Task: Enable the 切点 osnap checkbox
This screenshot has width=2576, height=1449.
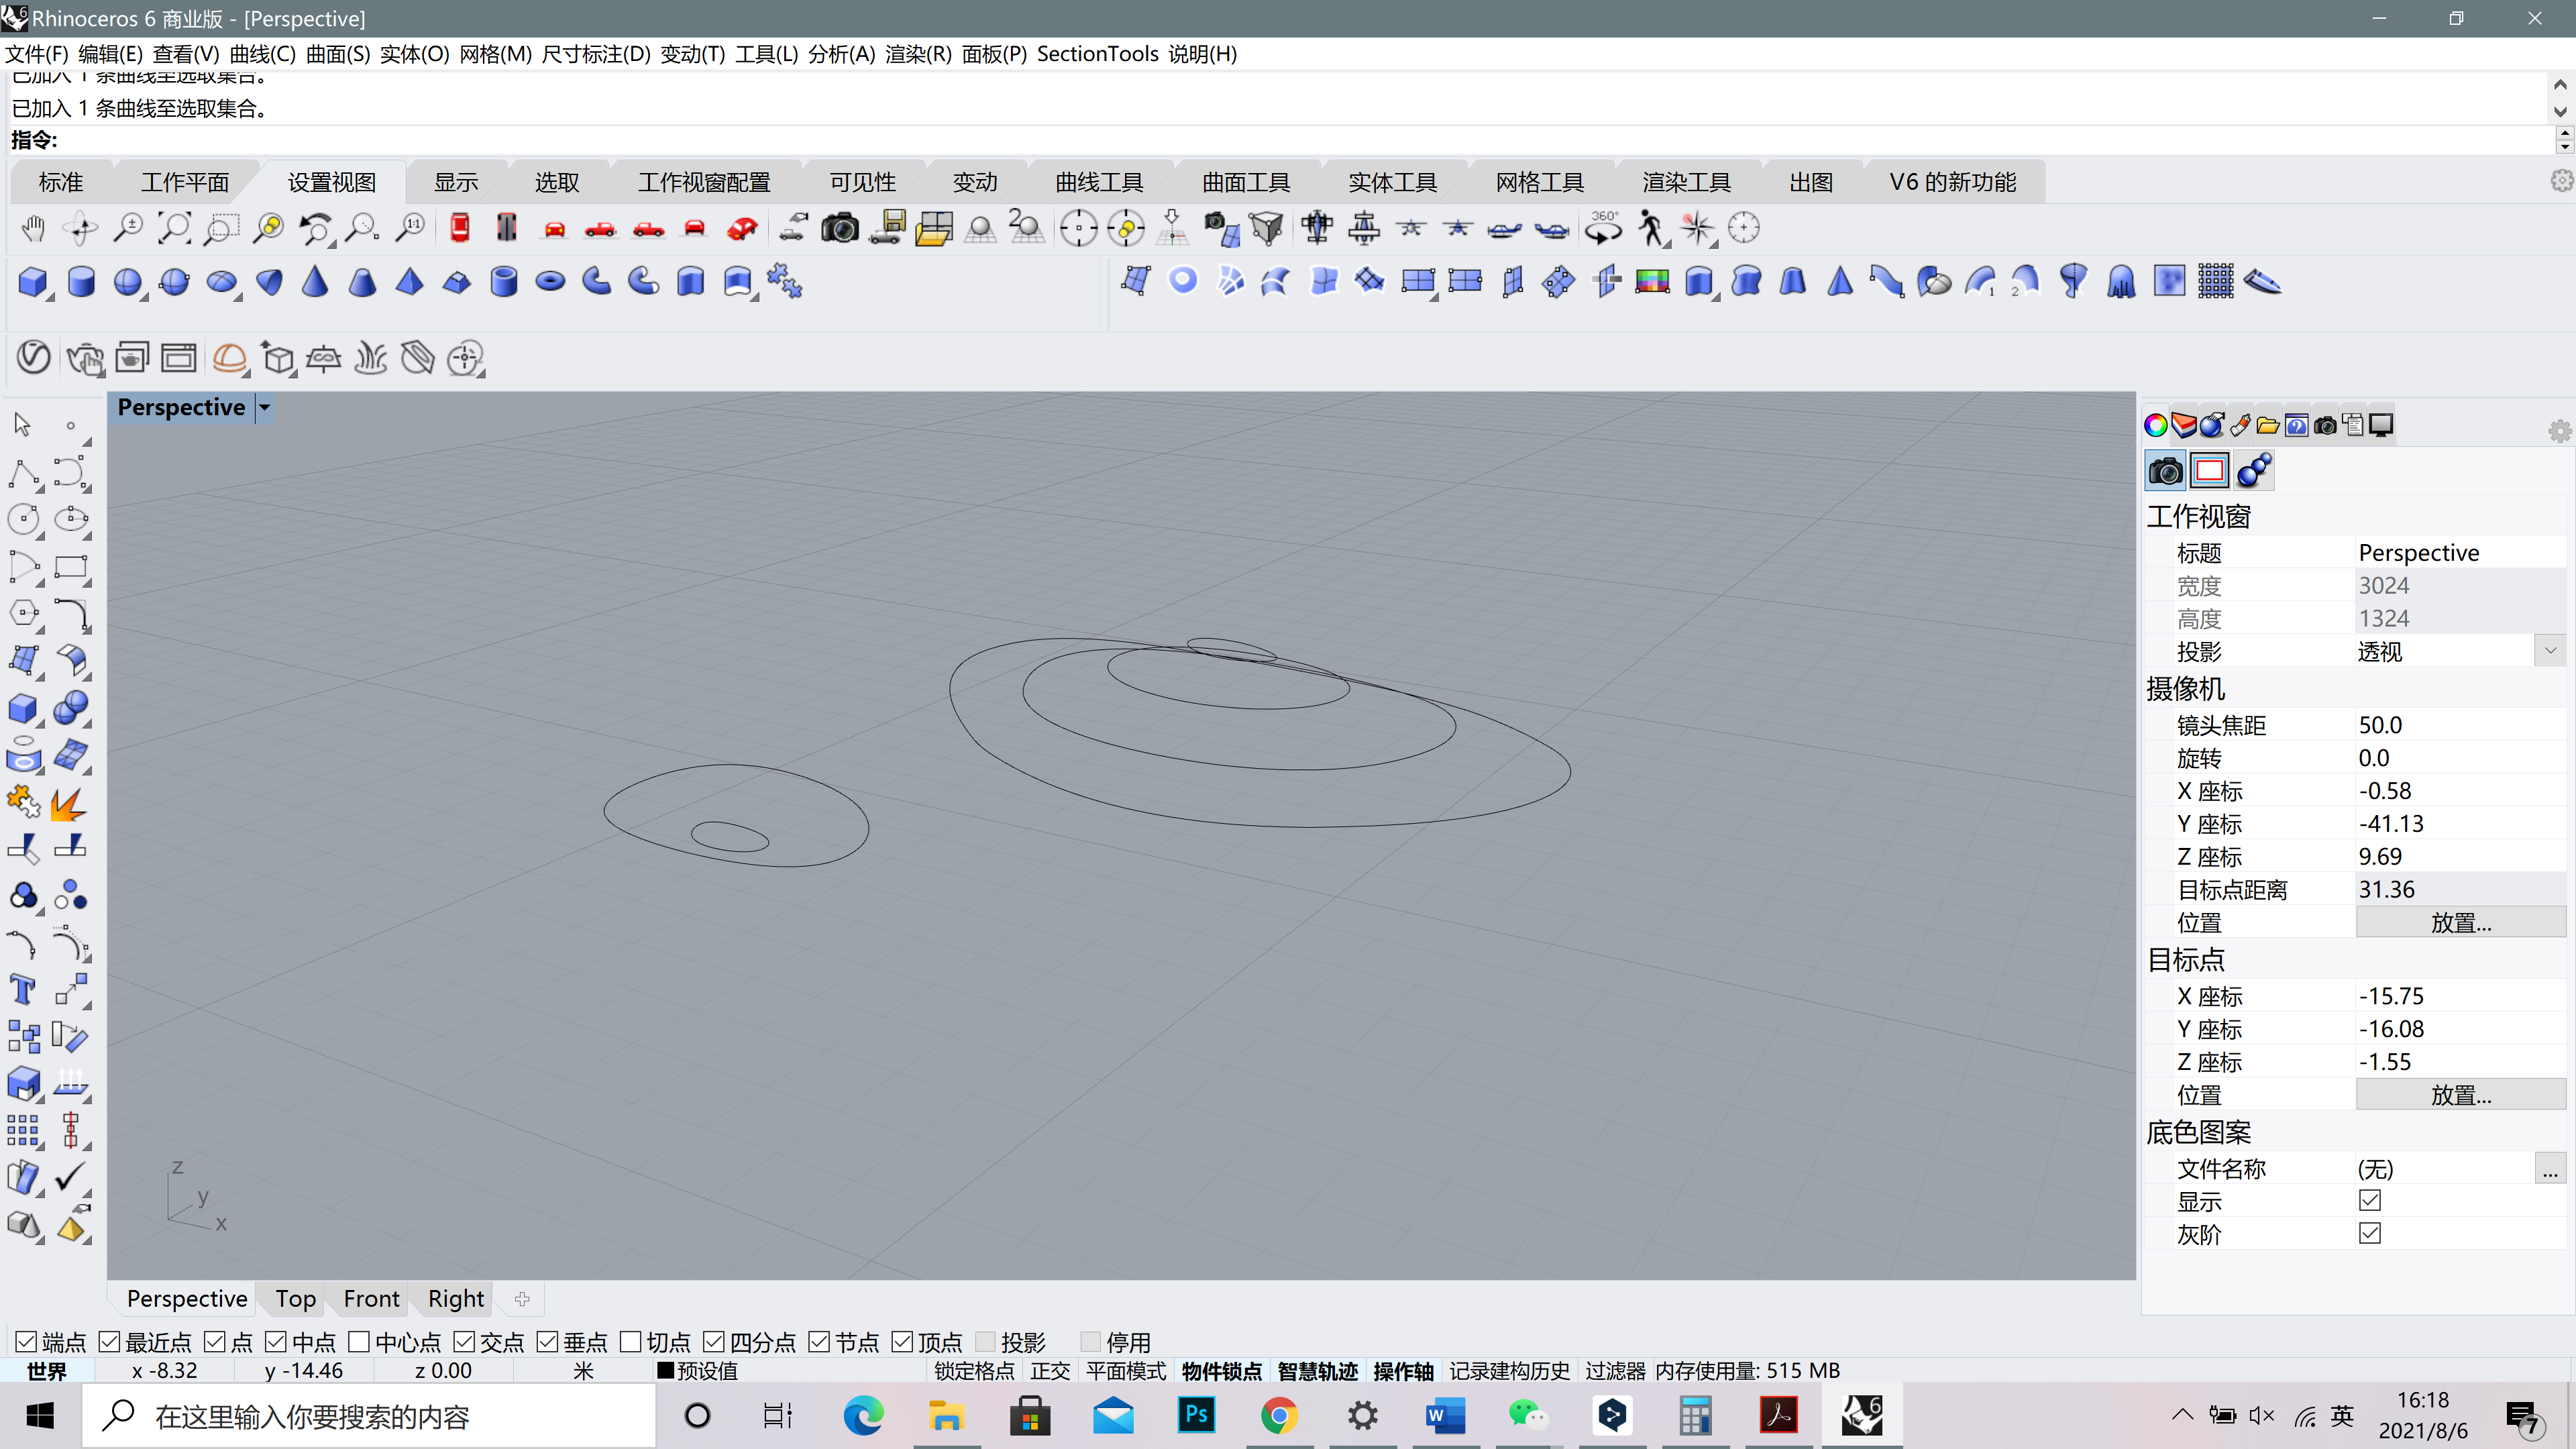Action: point(631,1341)
